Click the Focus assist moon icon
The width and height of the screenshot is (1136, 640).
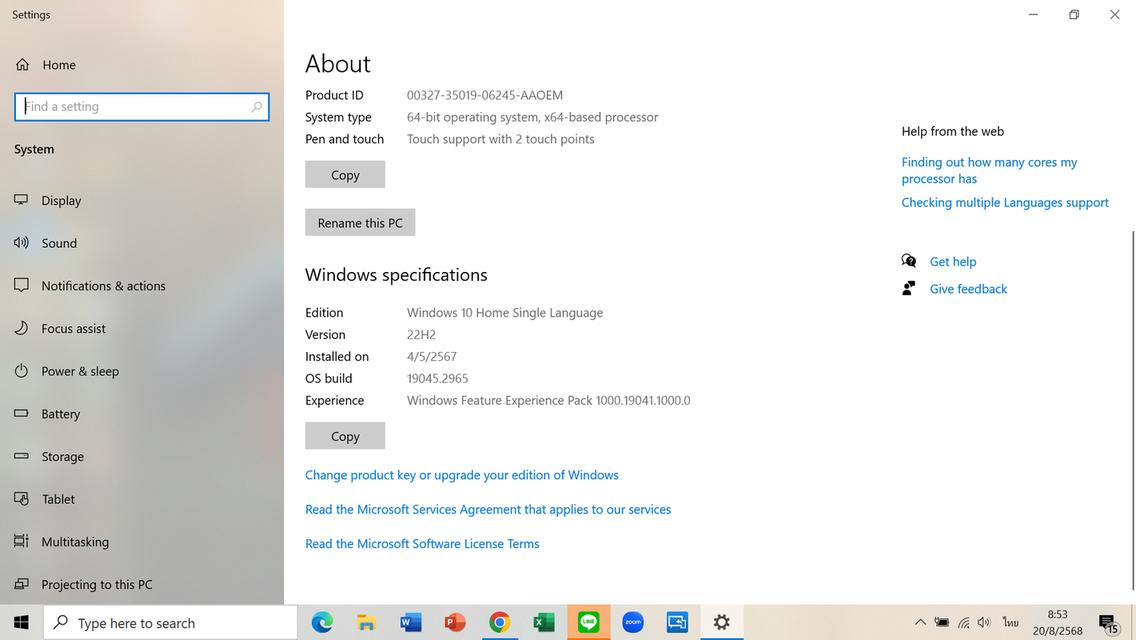[x=21, y=328]
